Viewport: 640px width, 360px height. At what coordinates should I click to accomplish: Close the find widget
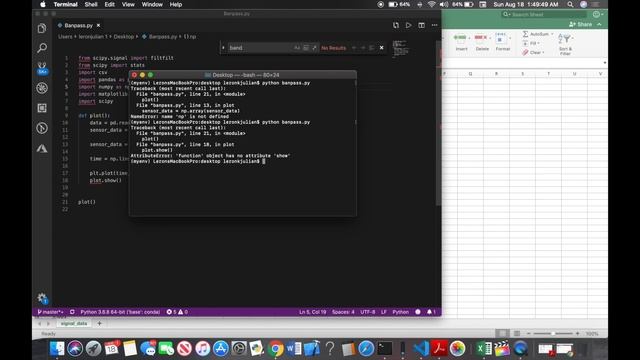point(382,48)
